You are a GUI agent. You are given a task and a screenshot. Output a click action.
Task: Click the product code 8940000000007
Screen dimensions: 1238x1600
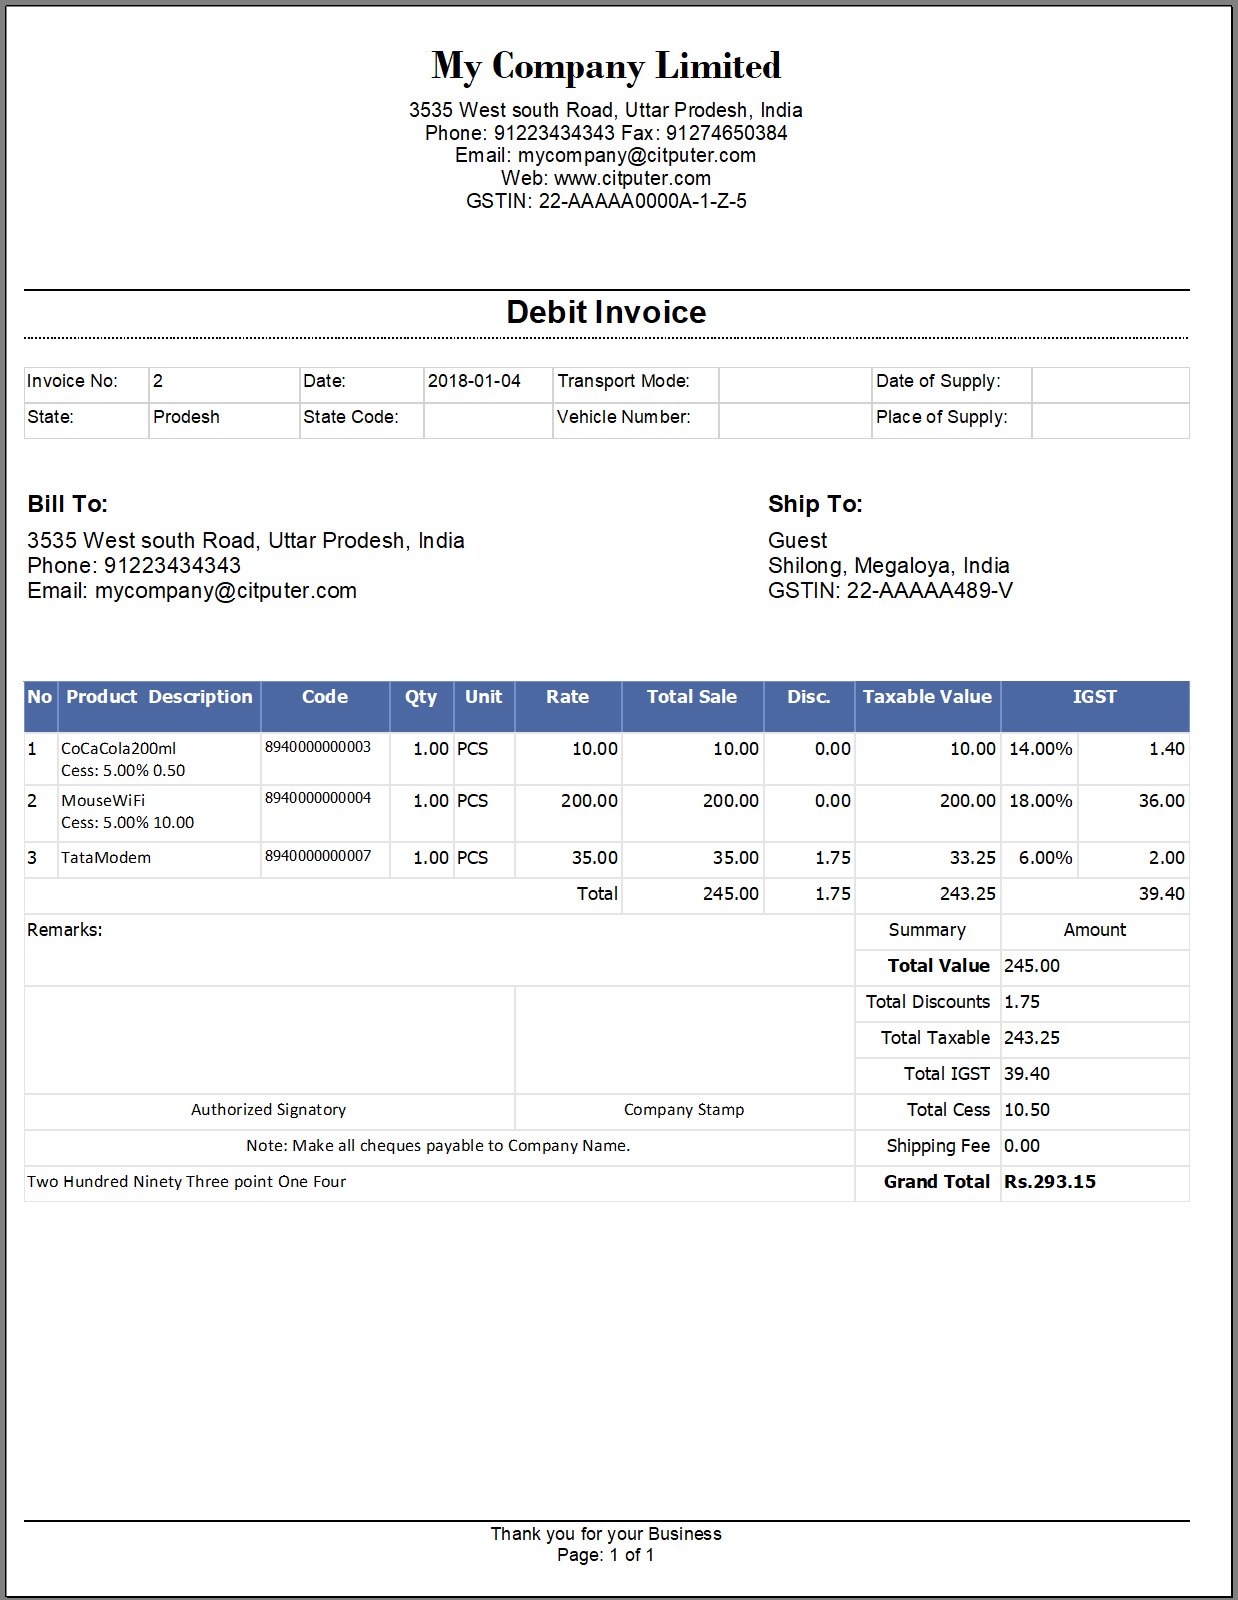coord(318,856)
